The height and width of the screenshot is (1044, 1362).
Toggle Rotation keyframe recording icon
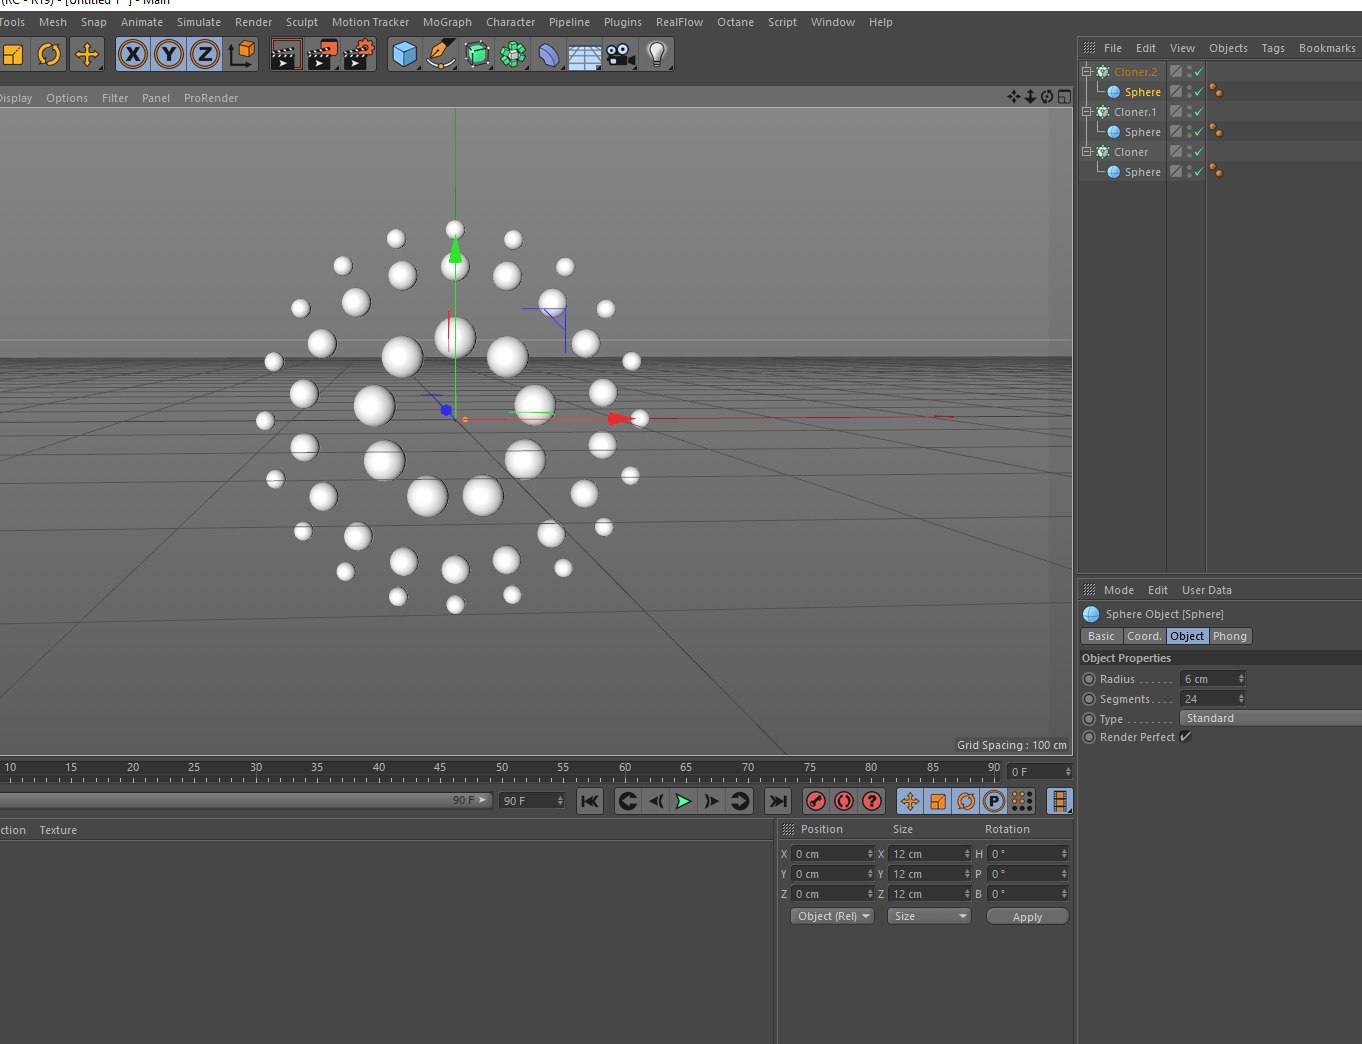coord(966,801)
